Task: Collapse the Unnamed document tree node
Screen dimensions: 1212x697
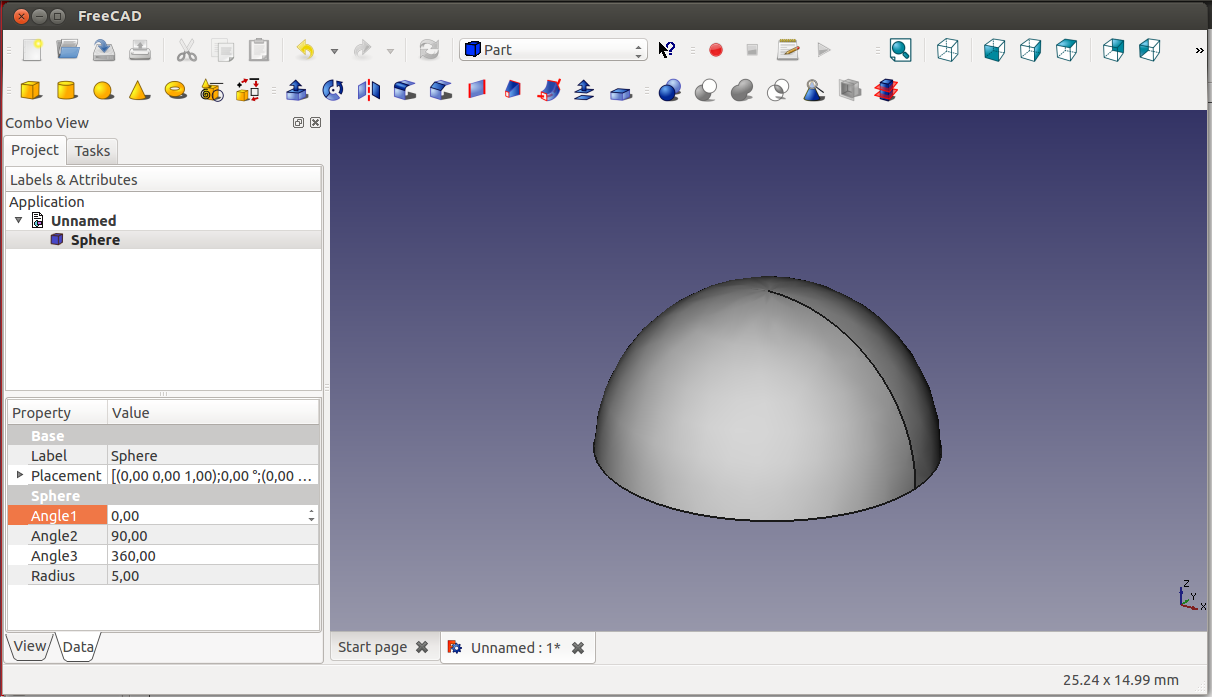Action: coord(19,220)
